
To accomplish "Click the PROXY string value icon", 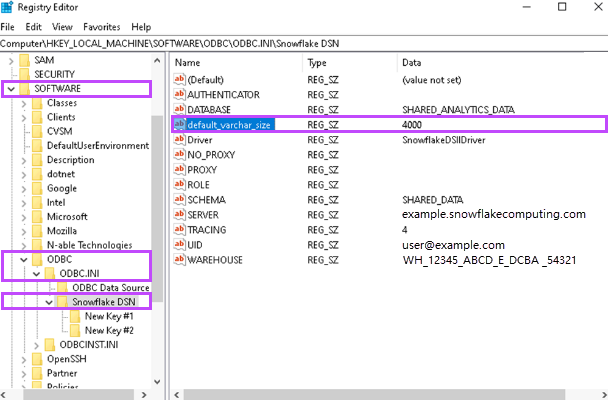I will click(179, 169).
